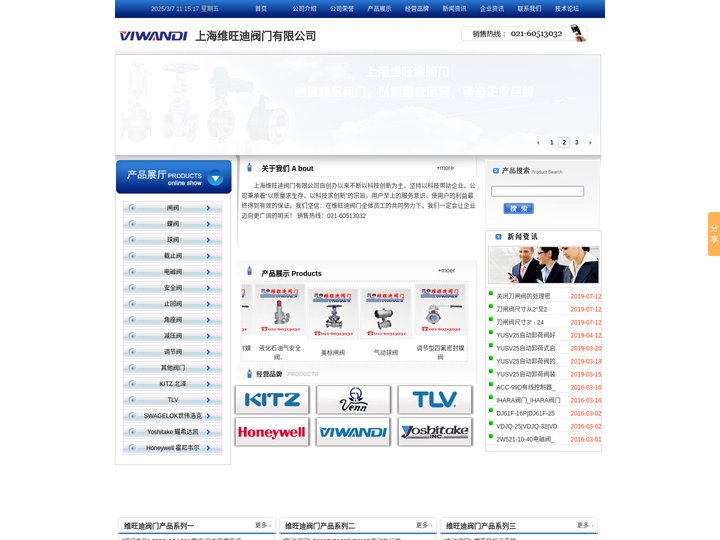
Task: Open the 公司介绍 menu item
Action: pos(304,8)
